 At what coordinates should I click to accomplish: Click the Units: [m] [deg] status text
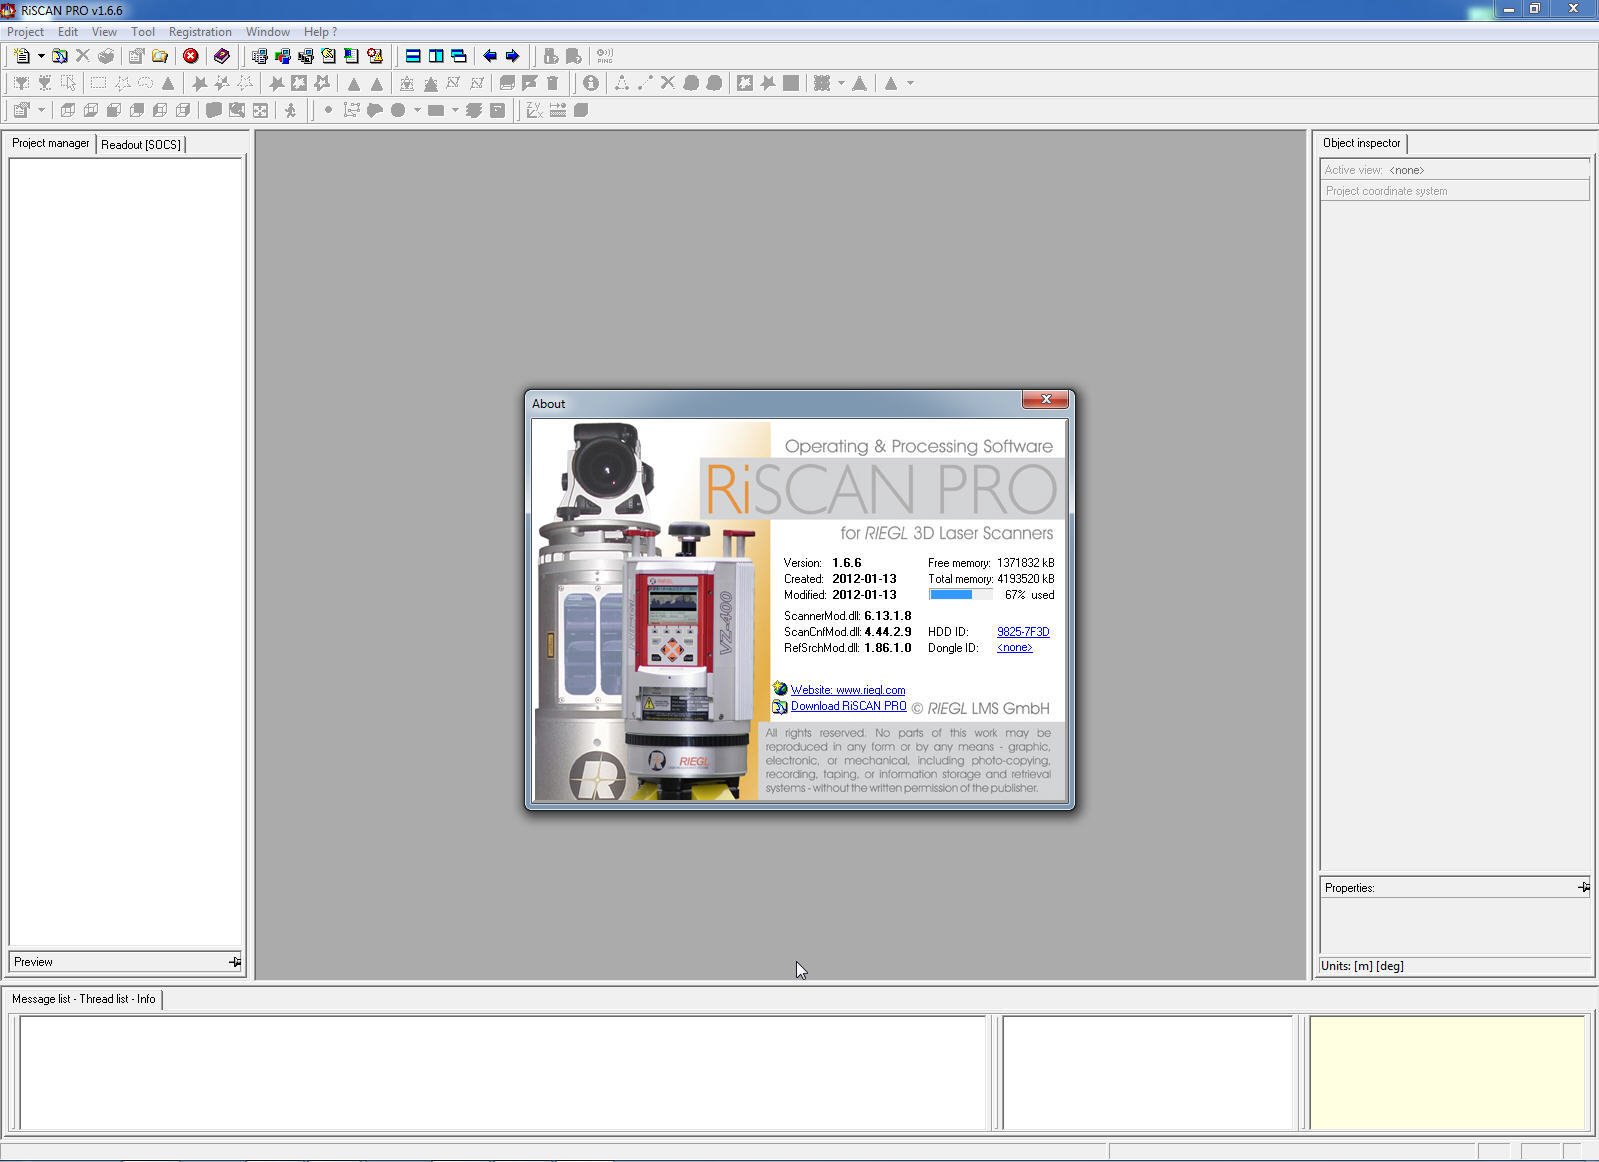1362,966
